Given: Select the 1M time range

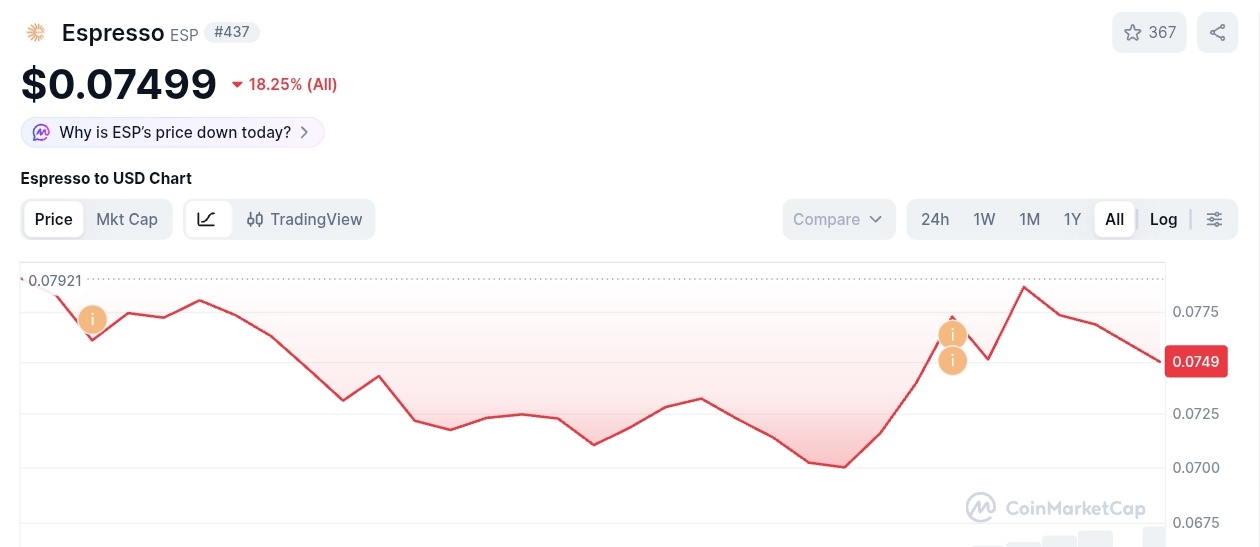Looking at the screenshot, I should pos(1029,220).
